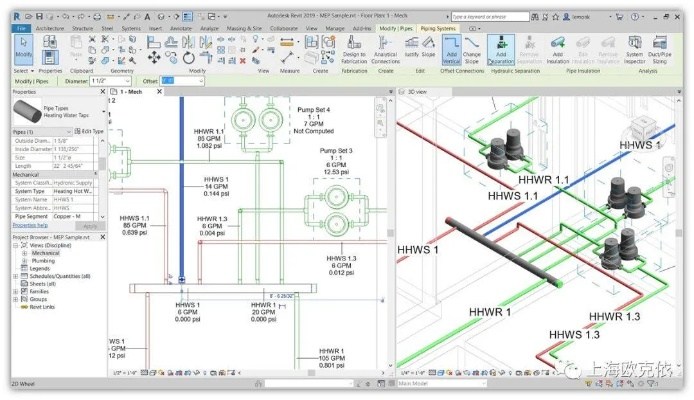Open the System Inspector tool
Image resolution: width=694 pixels, height=400 pixels.
(634, 48)
